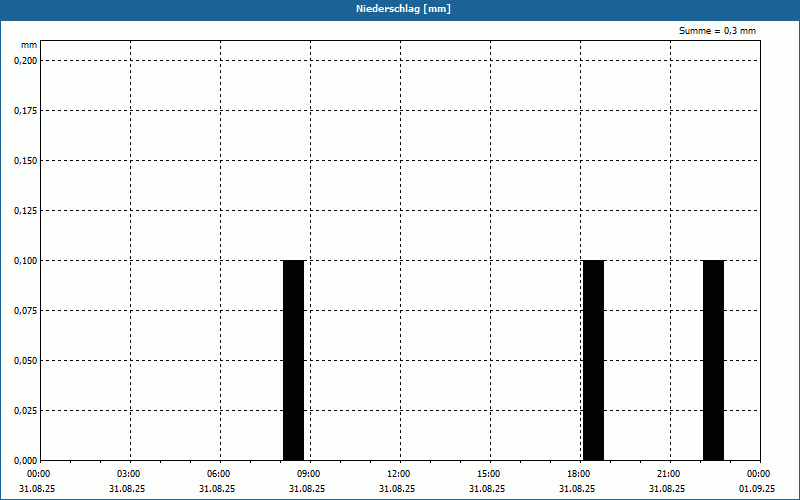Click the precipitation bar after 21:00
The image size is (800, 500).
click(713, 360)
